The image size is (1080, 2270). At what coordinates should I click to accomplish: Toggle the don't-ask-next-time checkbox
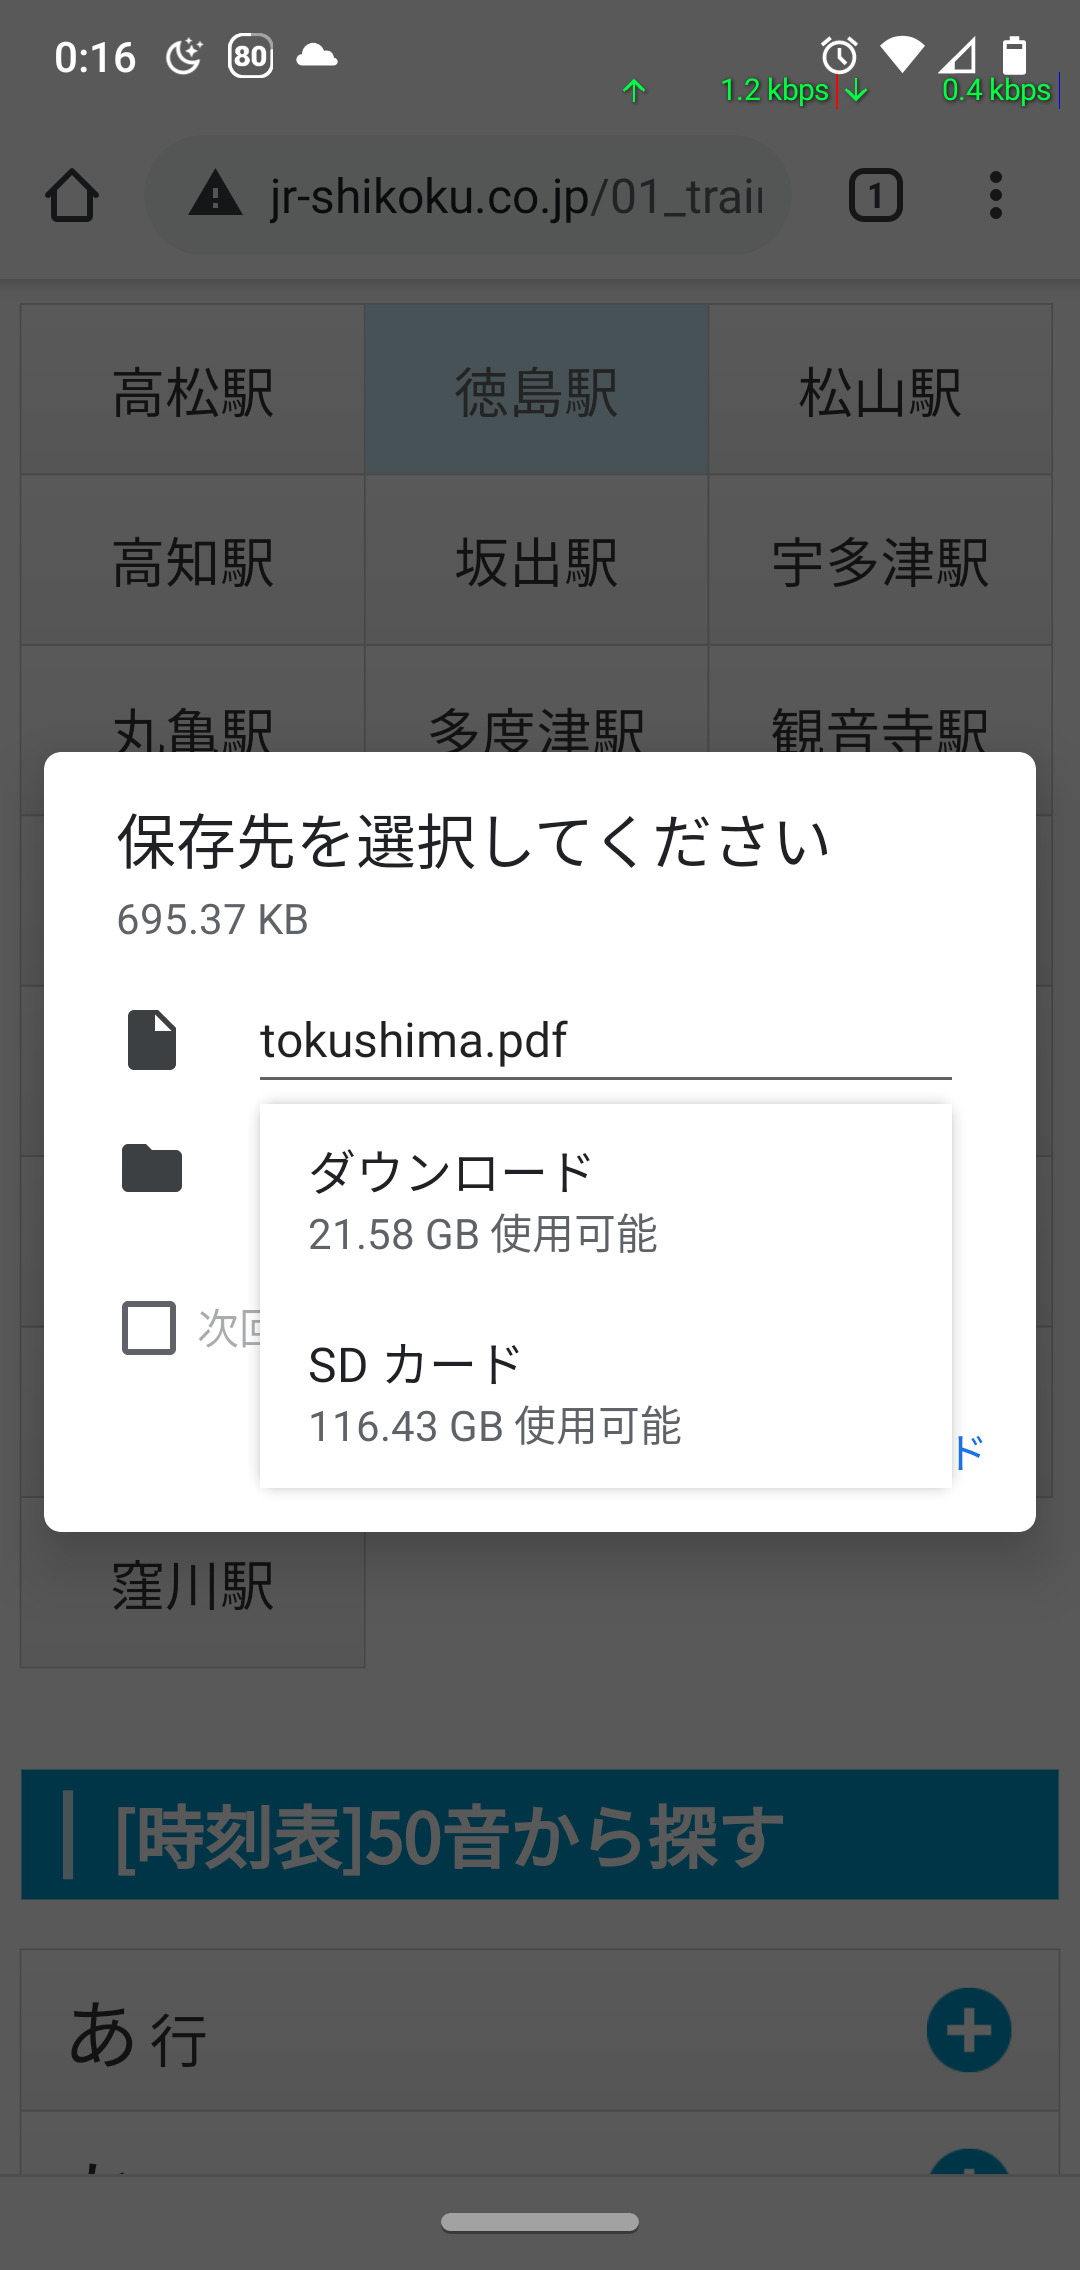pos(149,1328)
